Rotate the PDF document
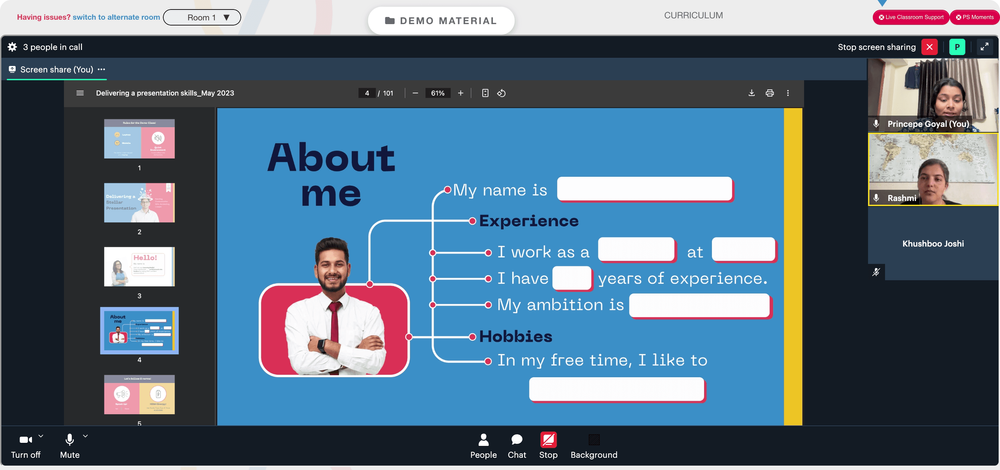The image size is (1000, 470). coord(501,93)
